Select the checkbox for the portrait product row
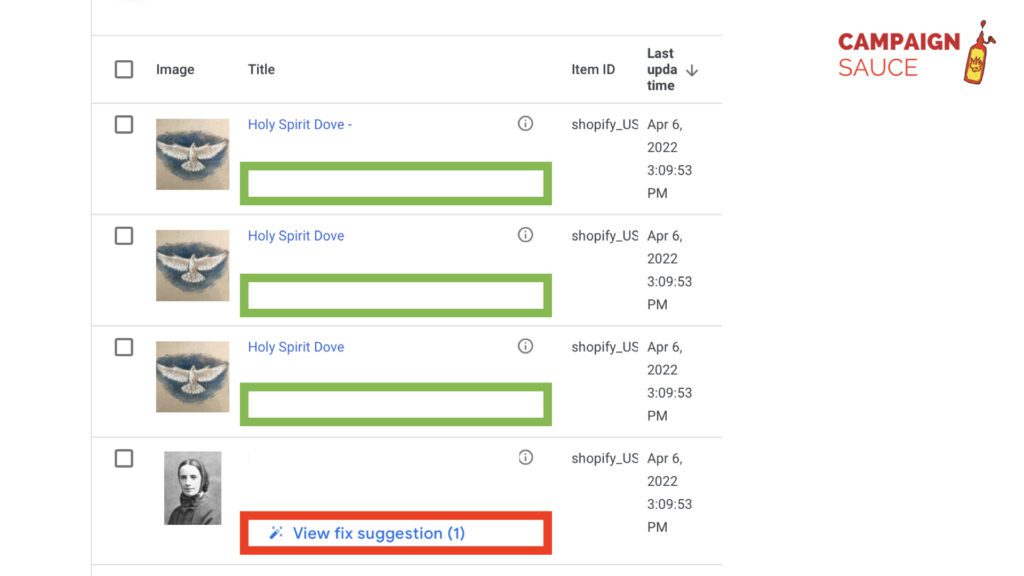This screenshot has width=1024, height=576. [123, 458]
